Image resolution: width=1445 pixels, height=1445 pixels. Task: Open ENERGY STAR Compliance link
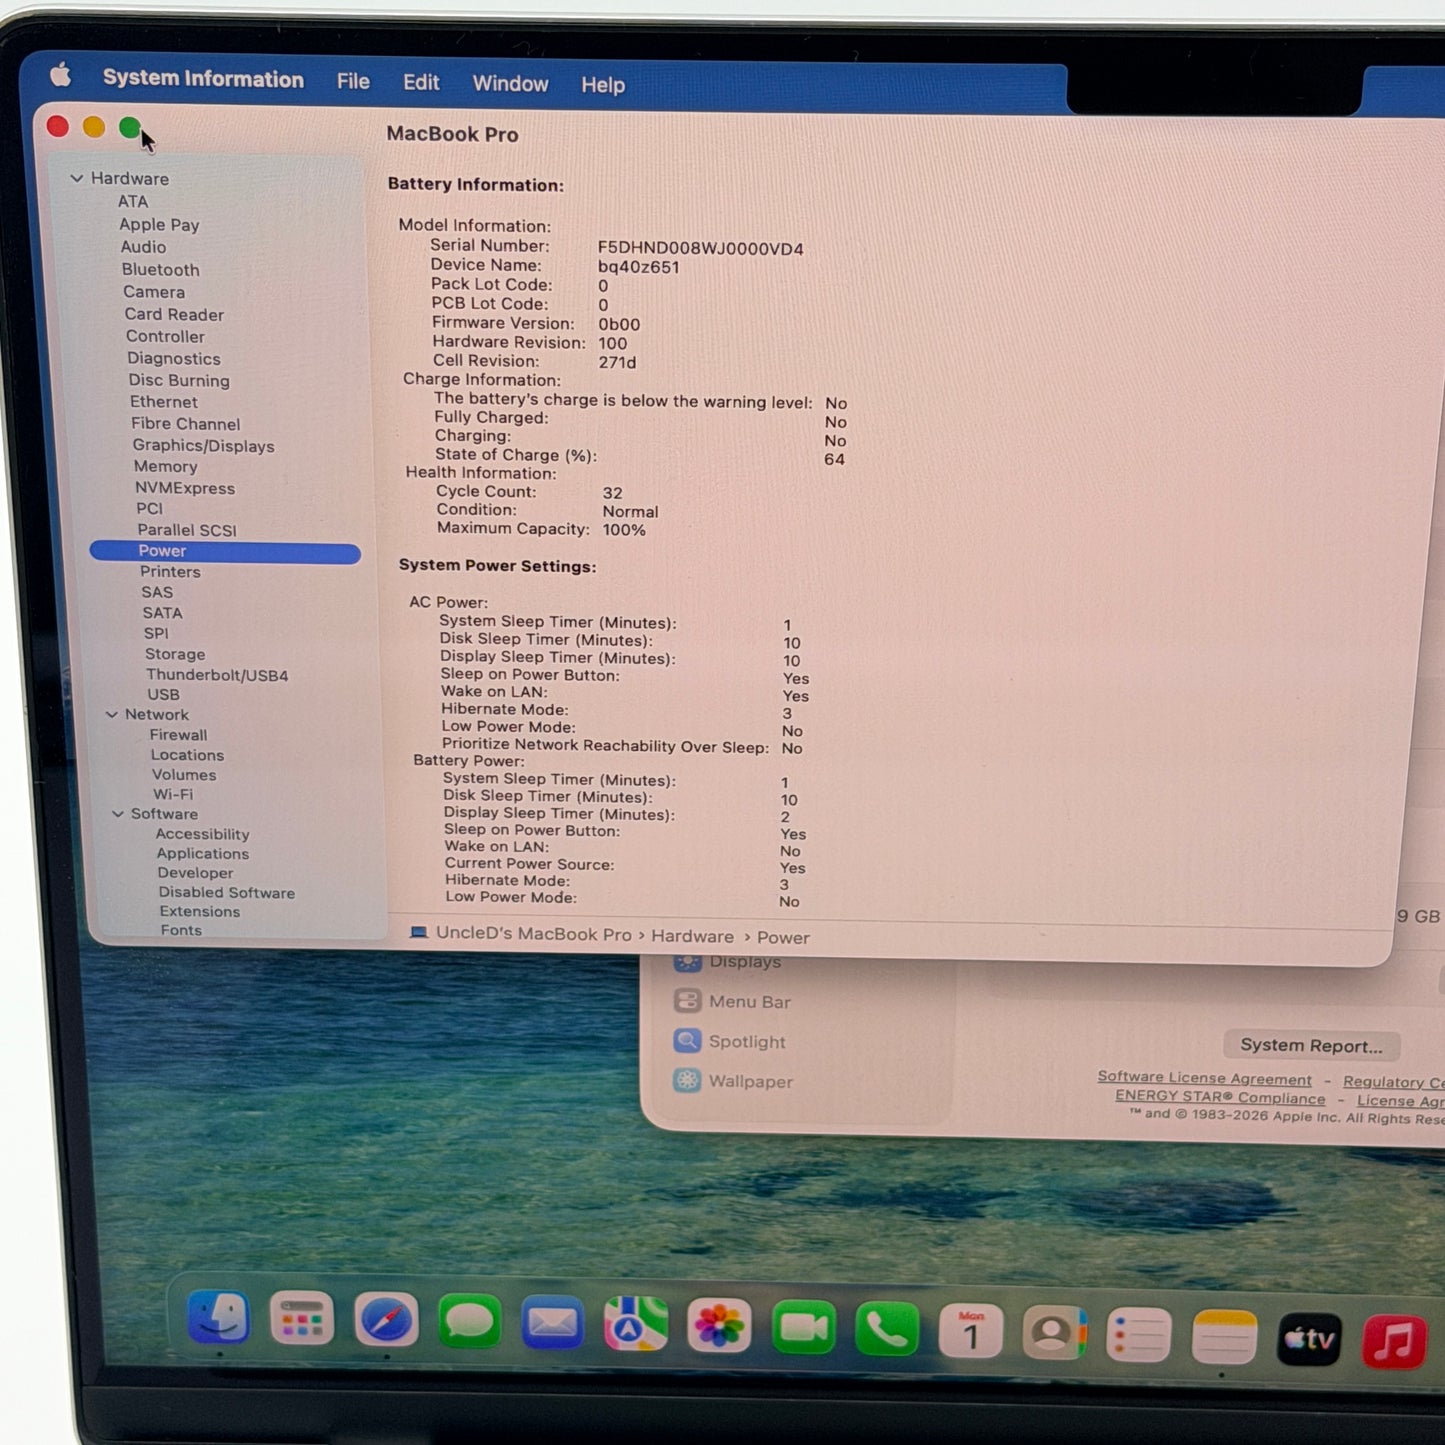click(1220, 1097)
